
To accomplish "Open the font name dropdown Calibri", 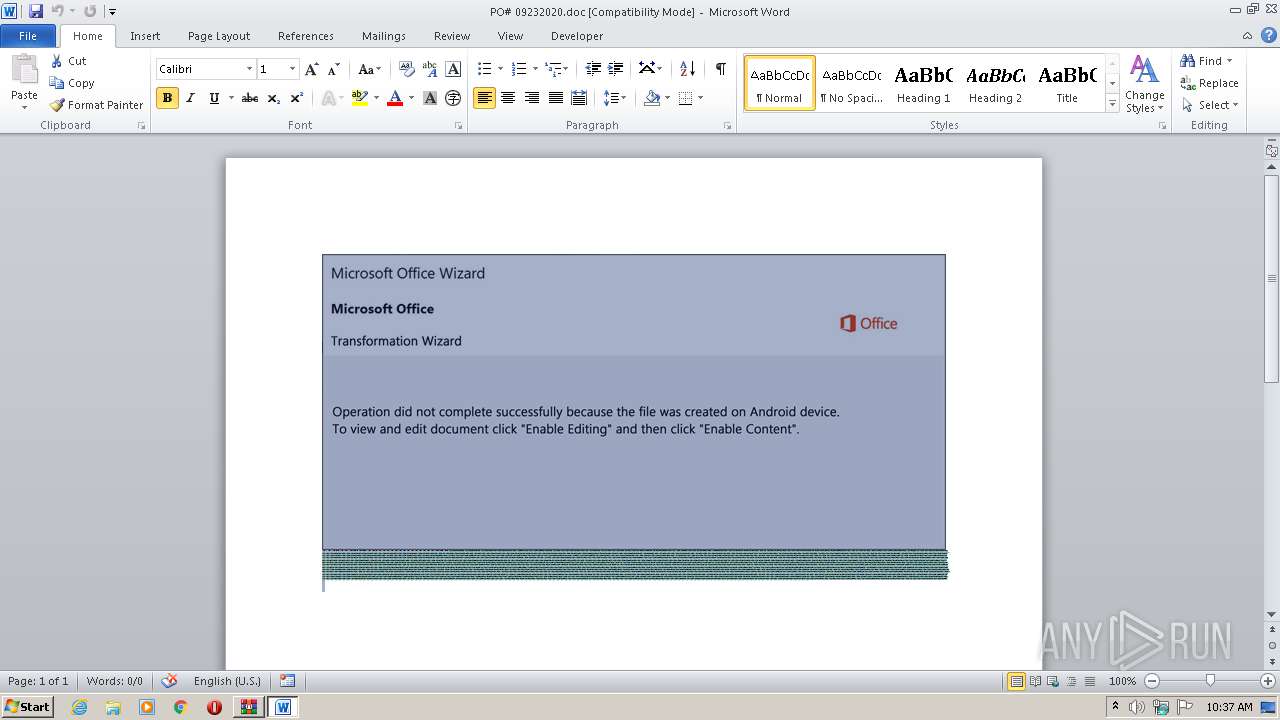I will pyautogui.click(x=249, y=69).
